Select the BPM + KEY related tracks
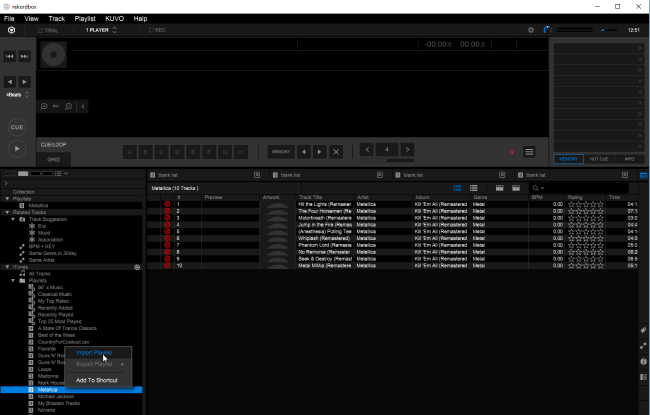Screen dimensions: 650x415 [41, 247]
